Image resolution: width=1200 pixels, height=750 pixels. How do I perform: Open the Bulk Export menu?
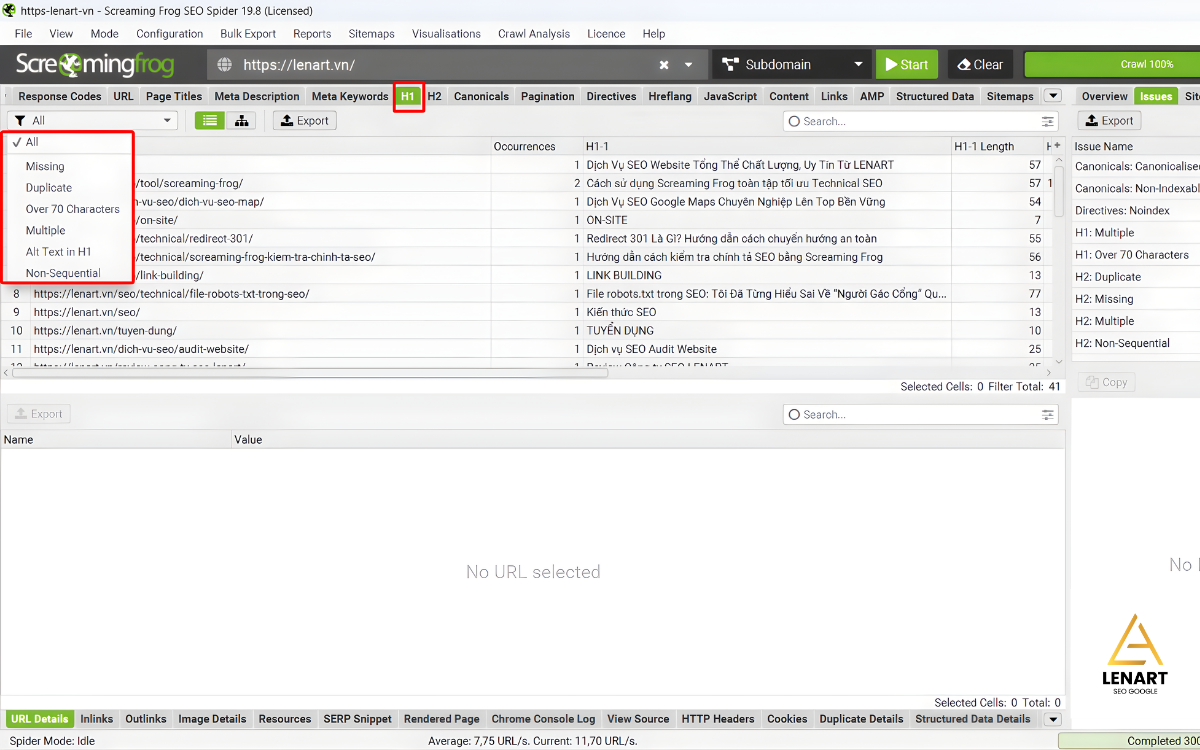pyautogui.click(x=248, y=33)
